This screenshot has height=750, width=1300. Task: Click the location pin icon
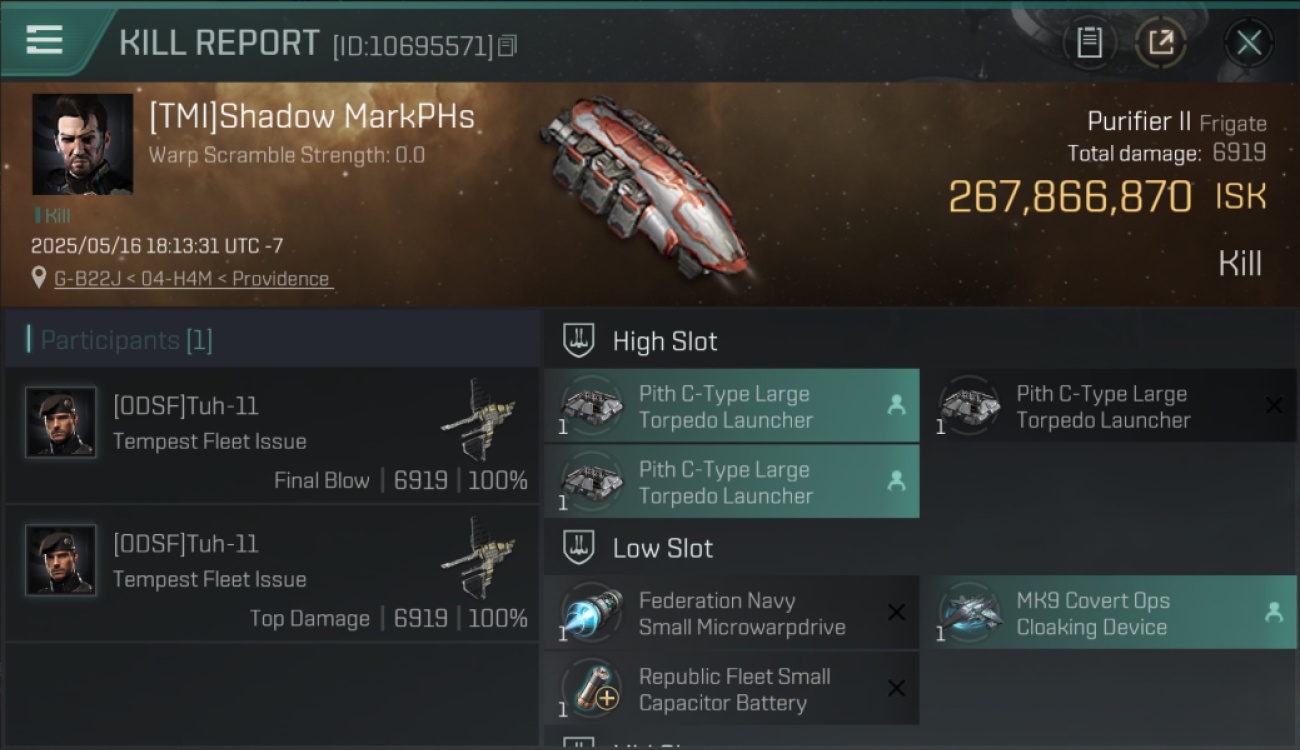click(x=39, y=279)
